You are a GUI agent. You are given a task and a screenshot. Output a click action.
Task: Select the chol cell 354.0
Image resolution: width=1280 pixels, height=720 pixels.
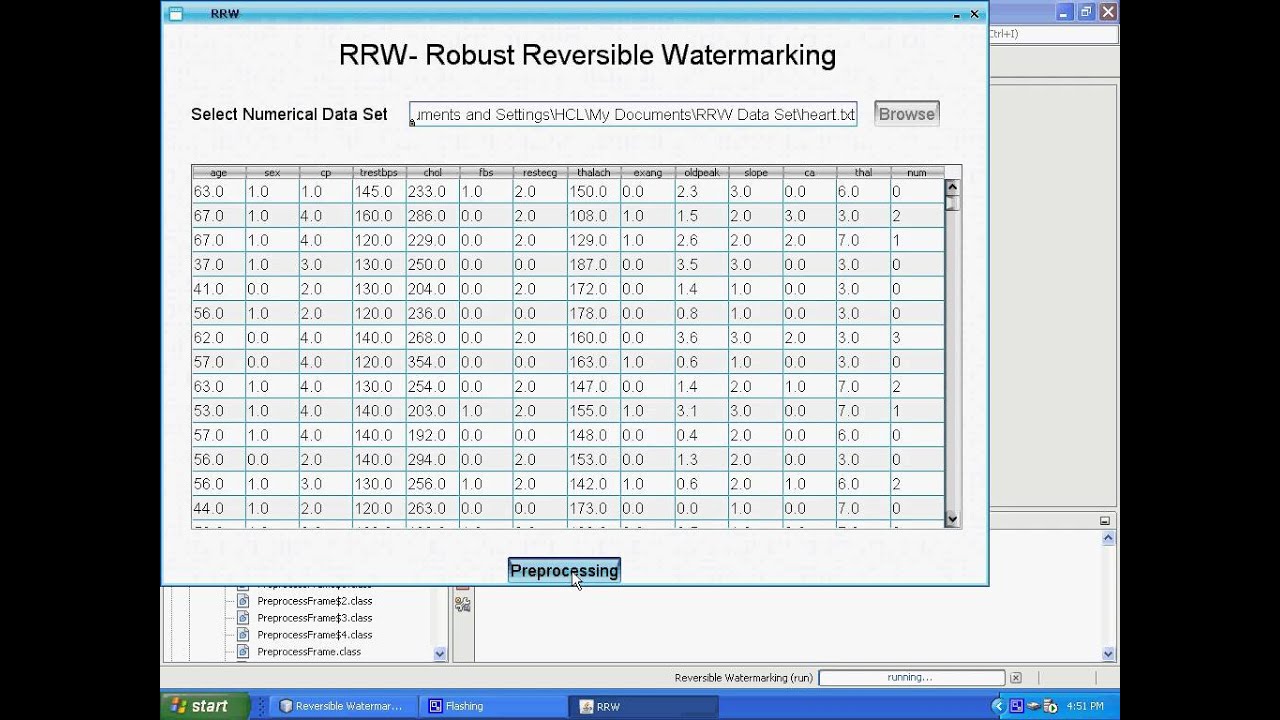pyautogui.click(x=433, y=362)
